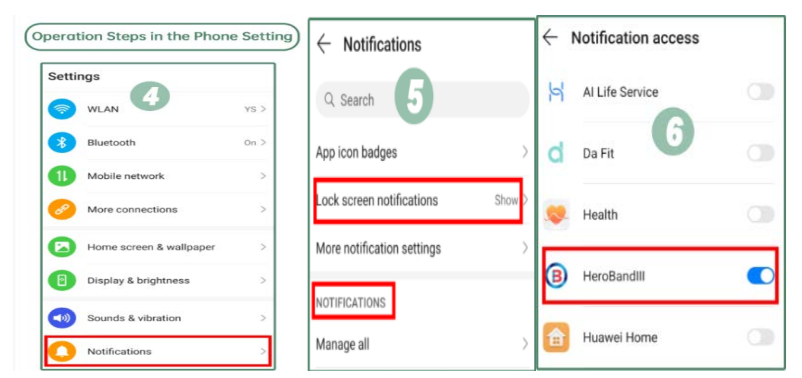Screen dimensions: 802x378
Task: Open the WLAN wifi icon
Action: click(61, 109)
